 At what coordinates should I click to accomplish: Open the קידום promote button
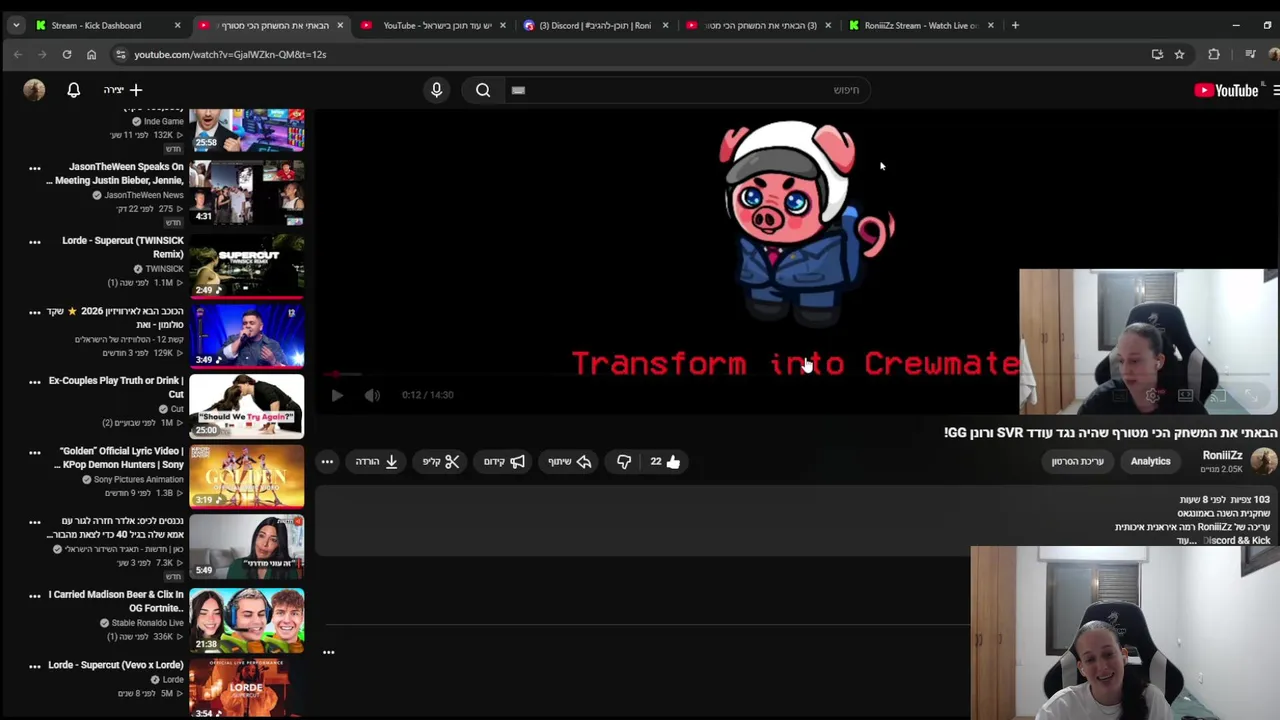click(505, 461)
